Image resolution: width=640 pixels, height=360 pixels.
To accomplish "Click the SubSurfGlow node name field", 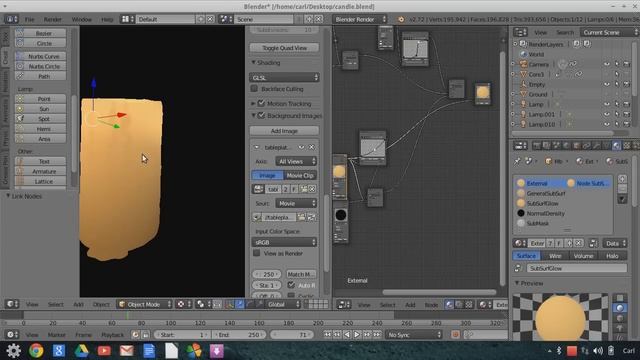I will [x=577, y=268].
